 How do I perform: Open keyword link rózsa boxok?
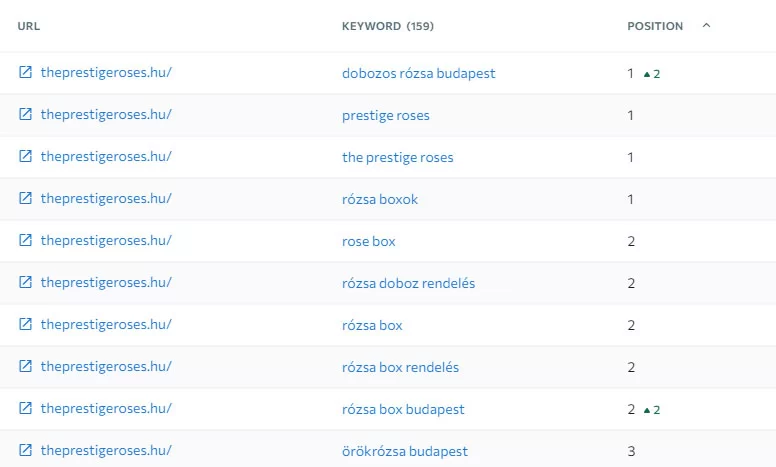[380, 199]
